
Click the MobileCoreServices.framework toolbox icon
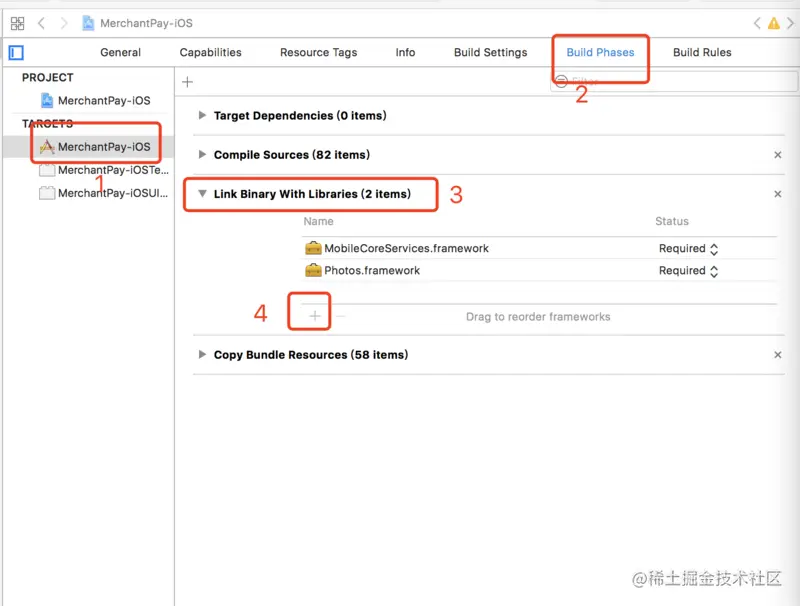coord(313,248)
